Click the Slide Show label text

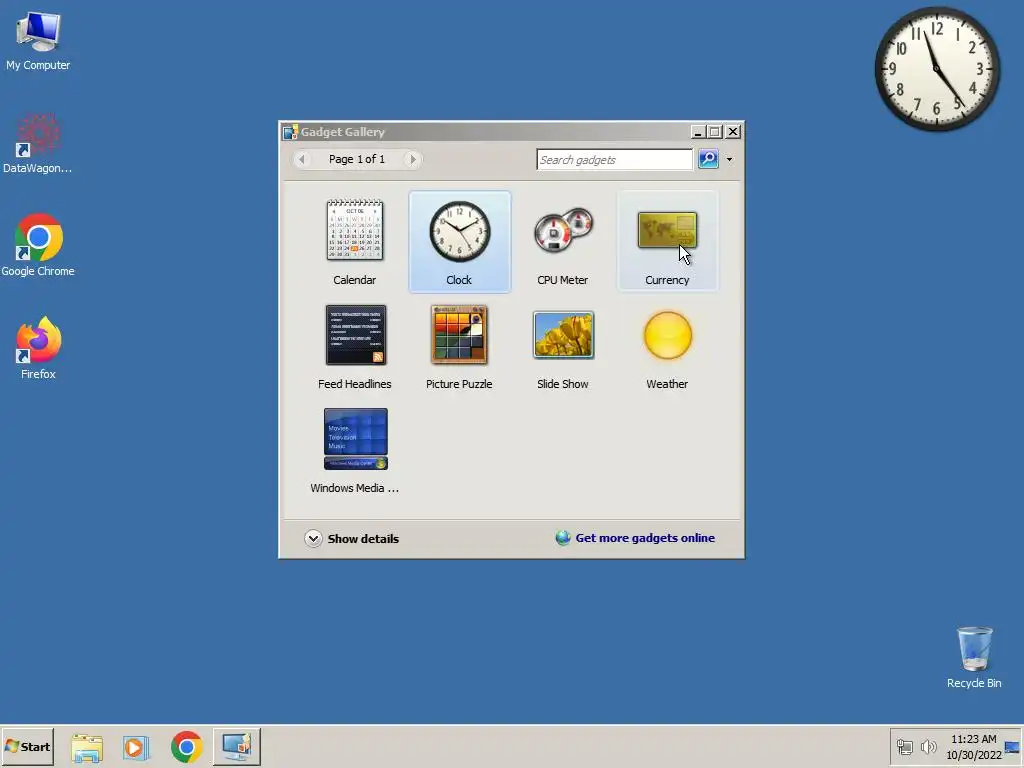[x=562, y=384]
